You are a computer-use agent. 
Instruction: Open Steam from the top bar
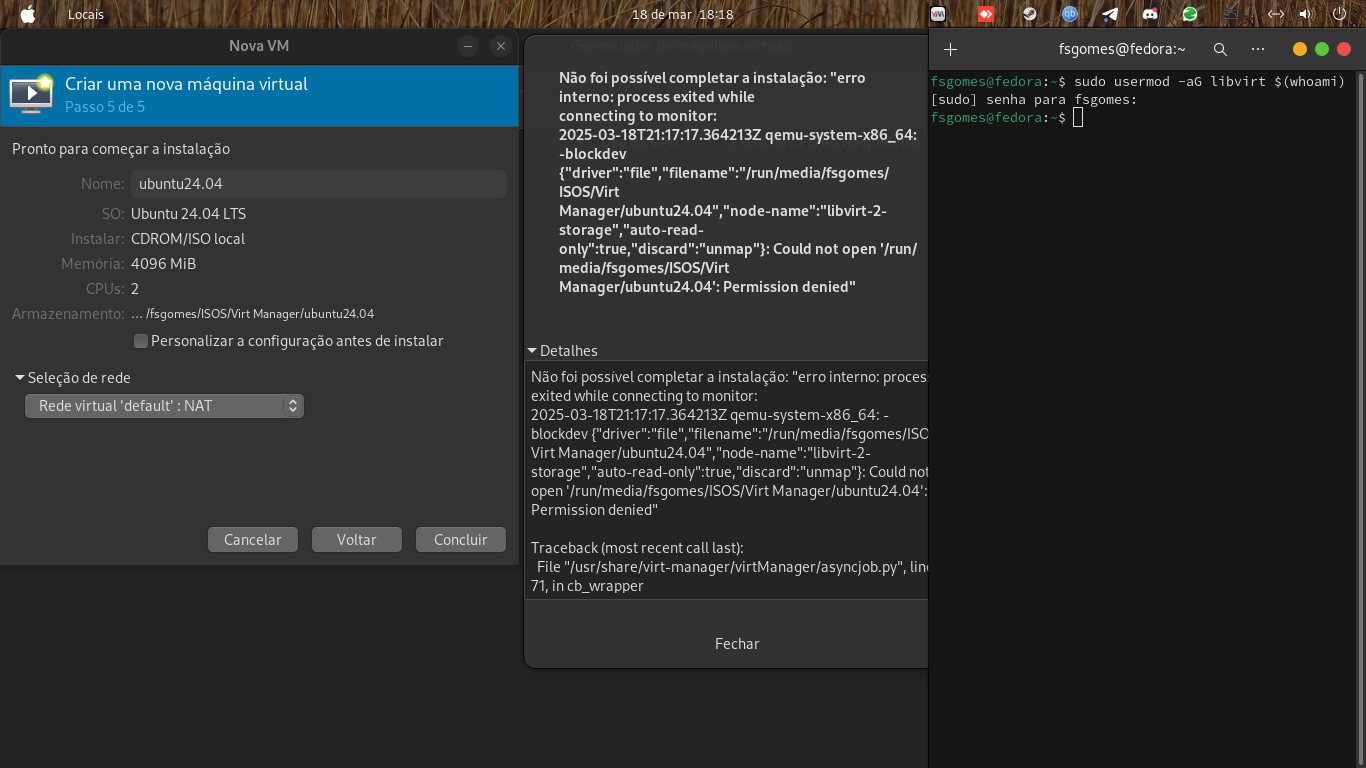(x=1028, y=14)
